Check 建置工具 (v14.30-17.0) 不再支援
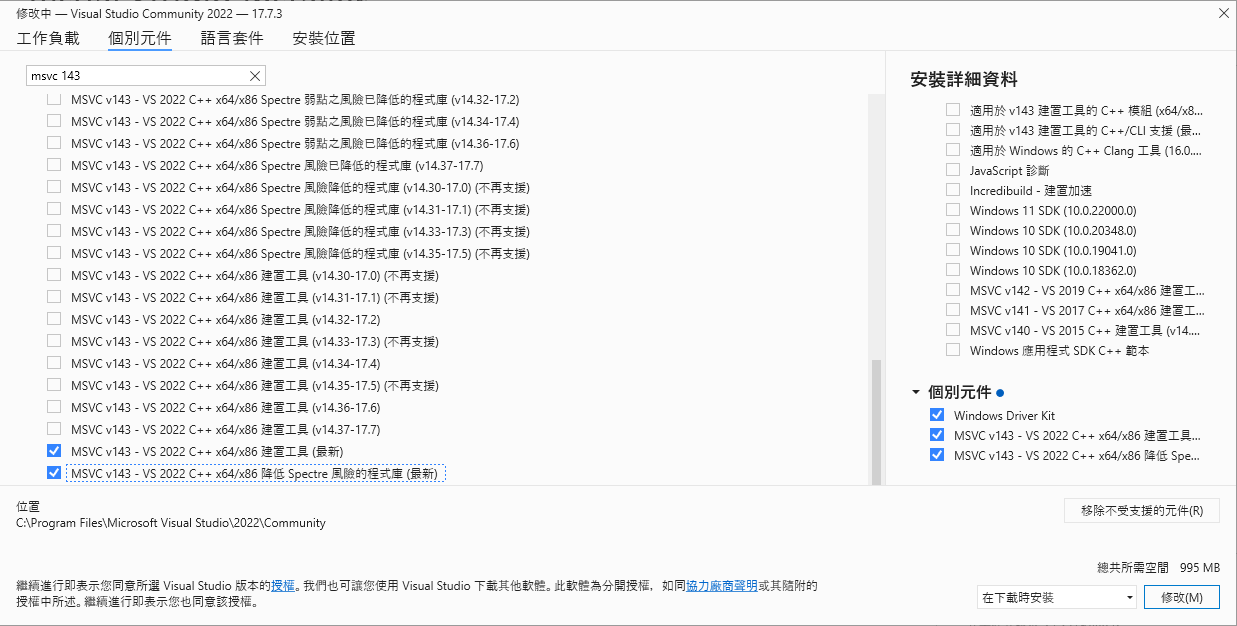1237x626 pixels. [54, 276]
